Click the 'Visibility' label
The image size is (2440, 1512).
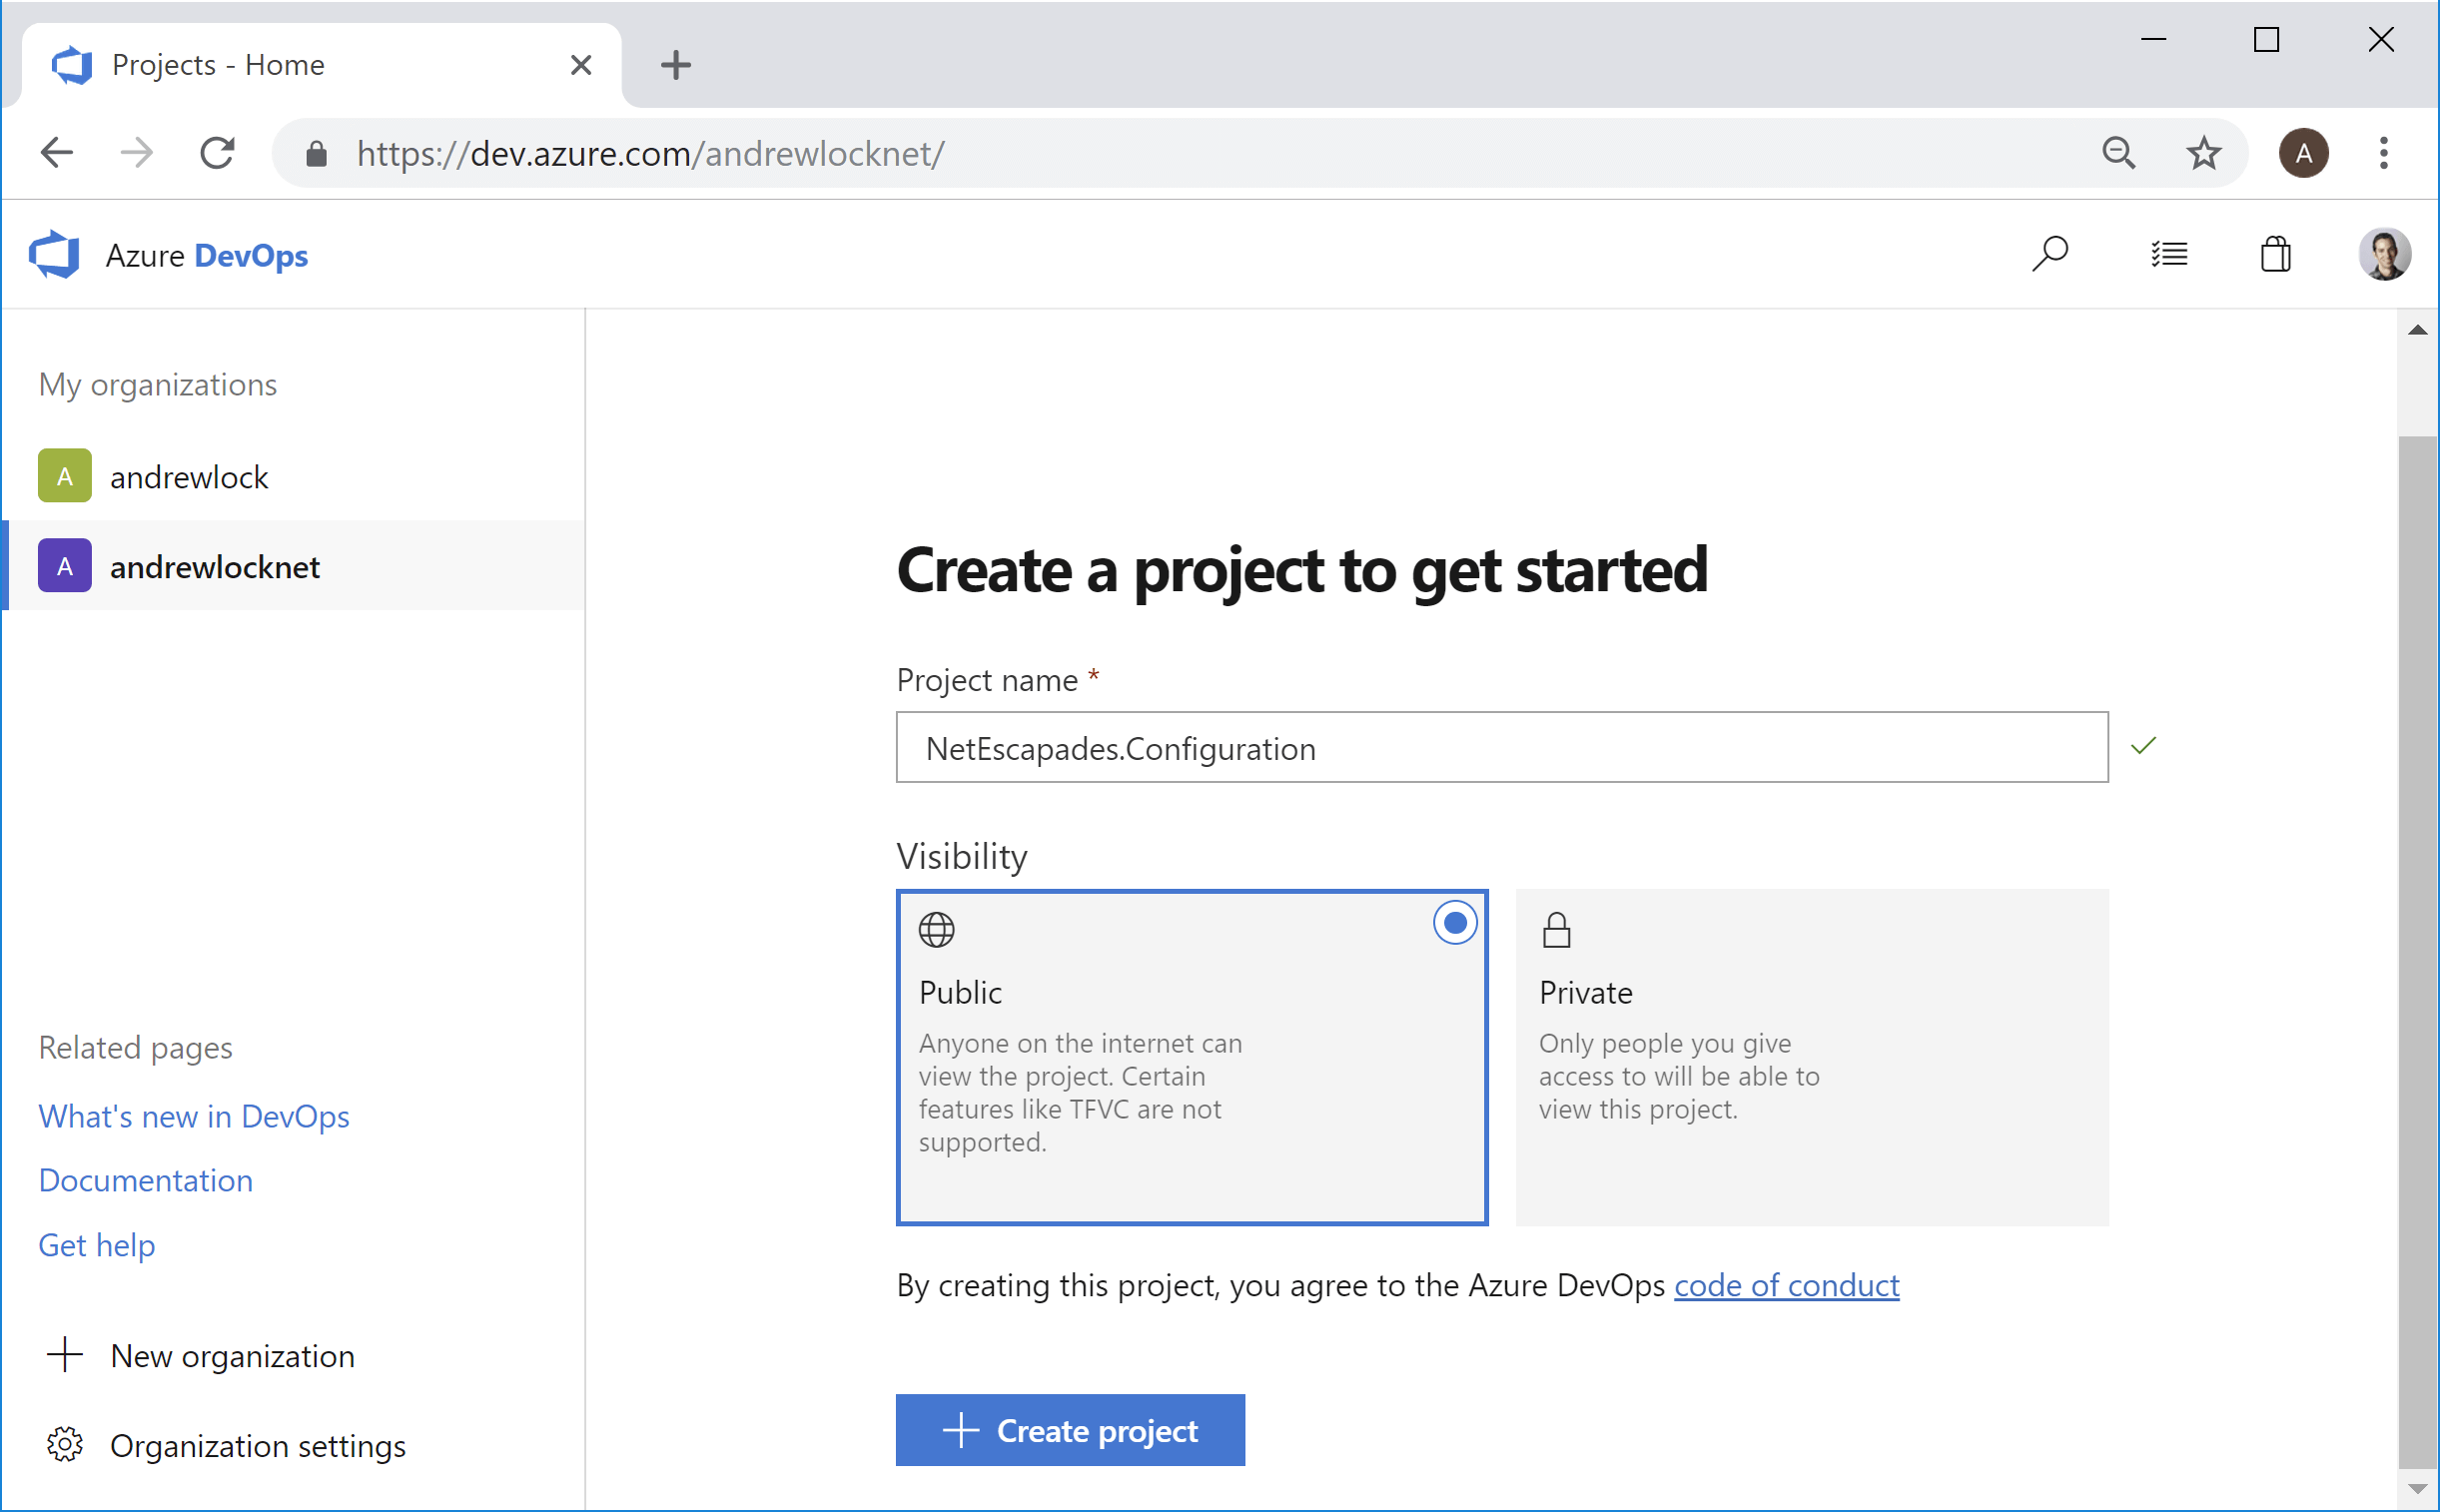(x=962, y=857)
